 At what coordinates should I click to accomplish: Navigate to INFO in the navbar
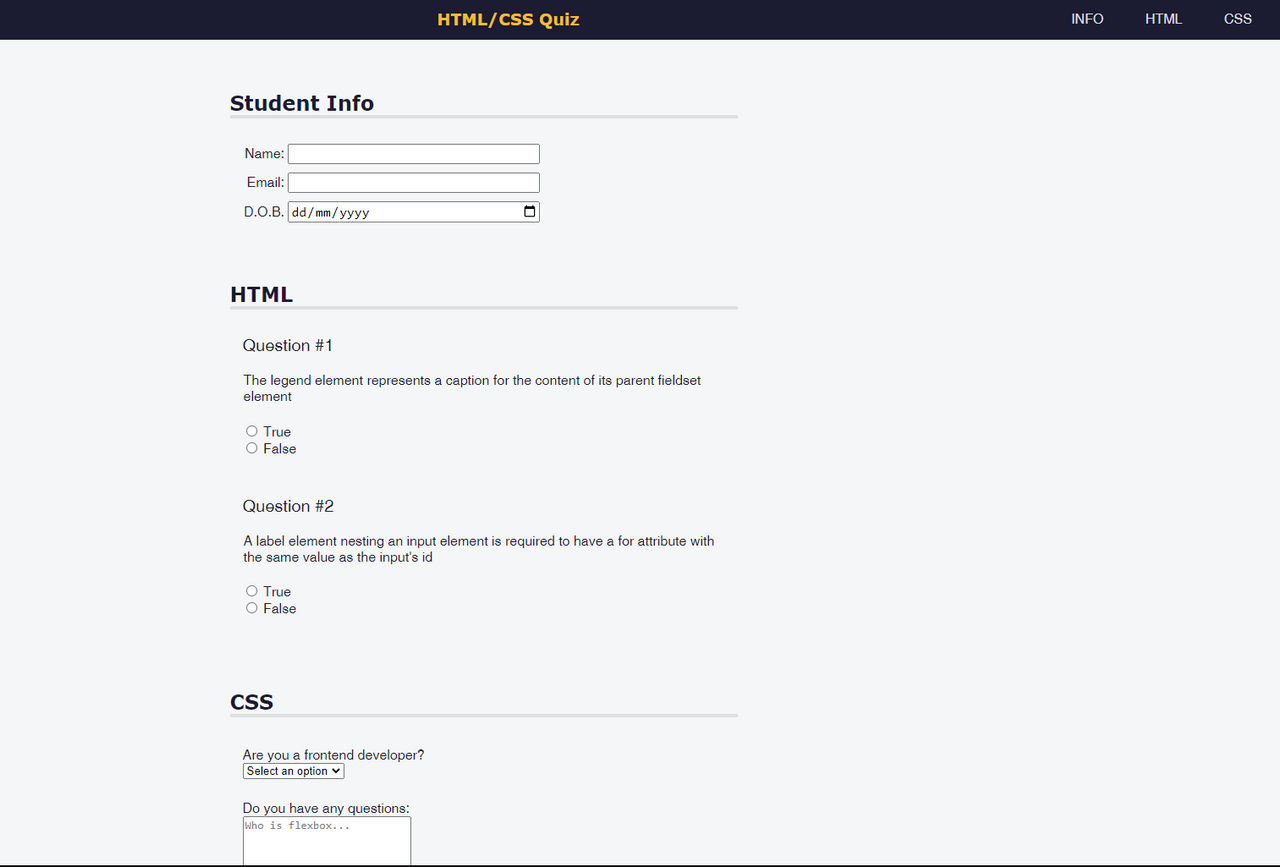(x=1087, y=19)
